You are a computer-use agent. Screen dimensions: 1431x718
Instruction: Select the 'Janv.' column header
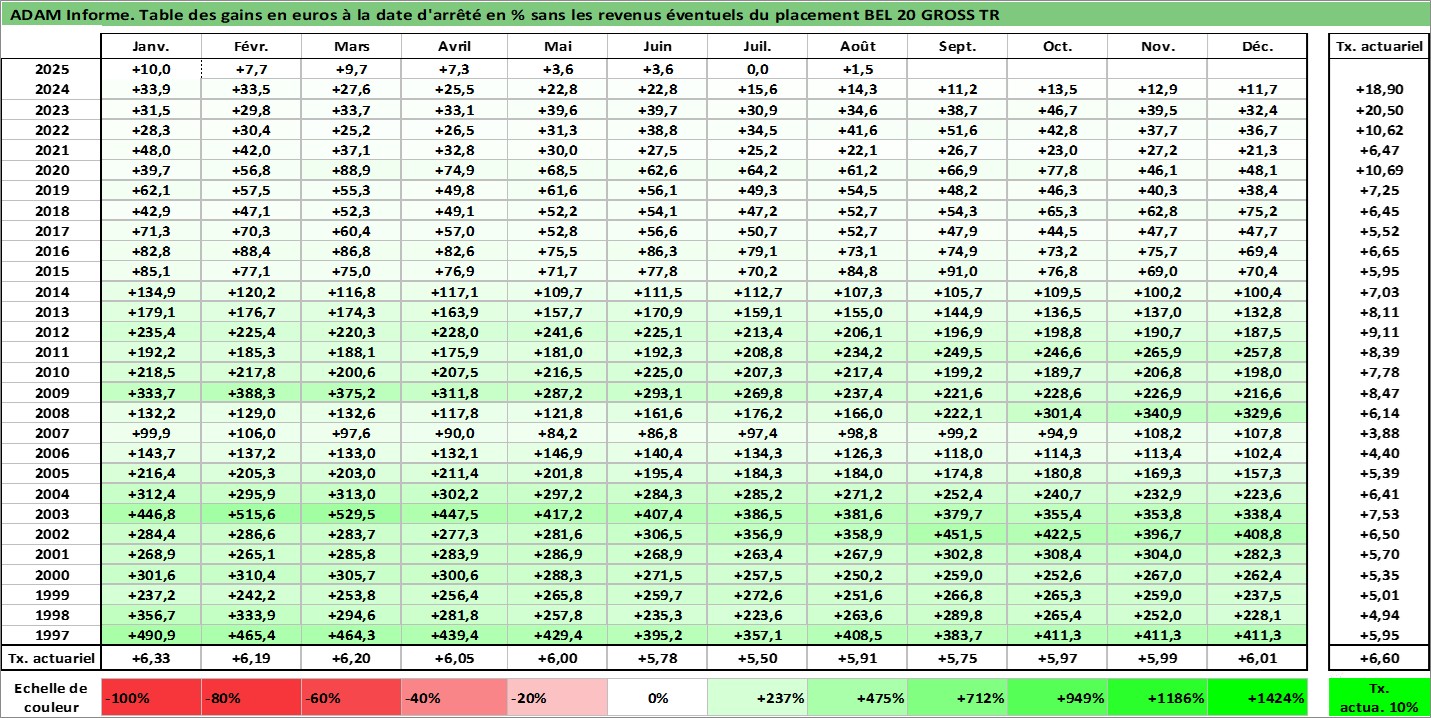click(151, 47)
